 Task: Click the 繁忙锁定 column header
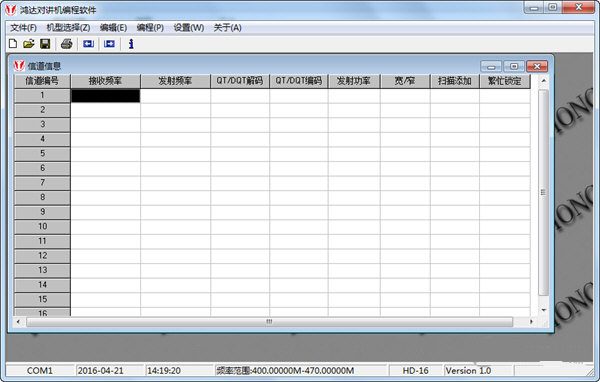tap(505, 81)
